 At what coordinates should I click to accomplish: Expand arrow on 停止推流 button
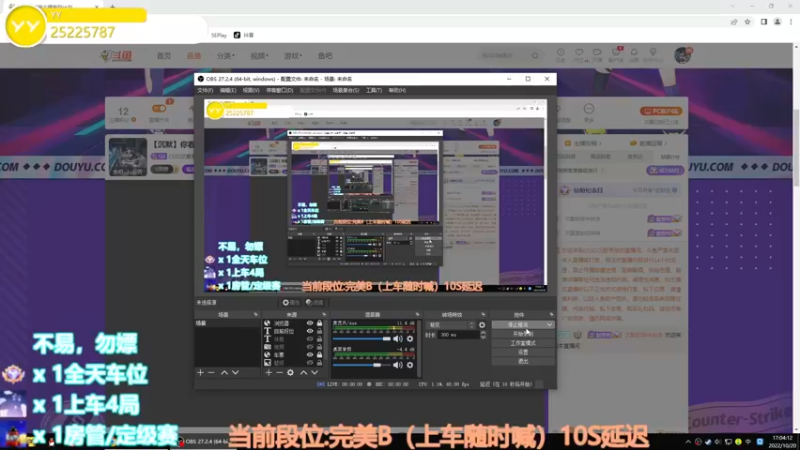pyautogui.click(x=549, y=324)
